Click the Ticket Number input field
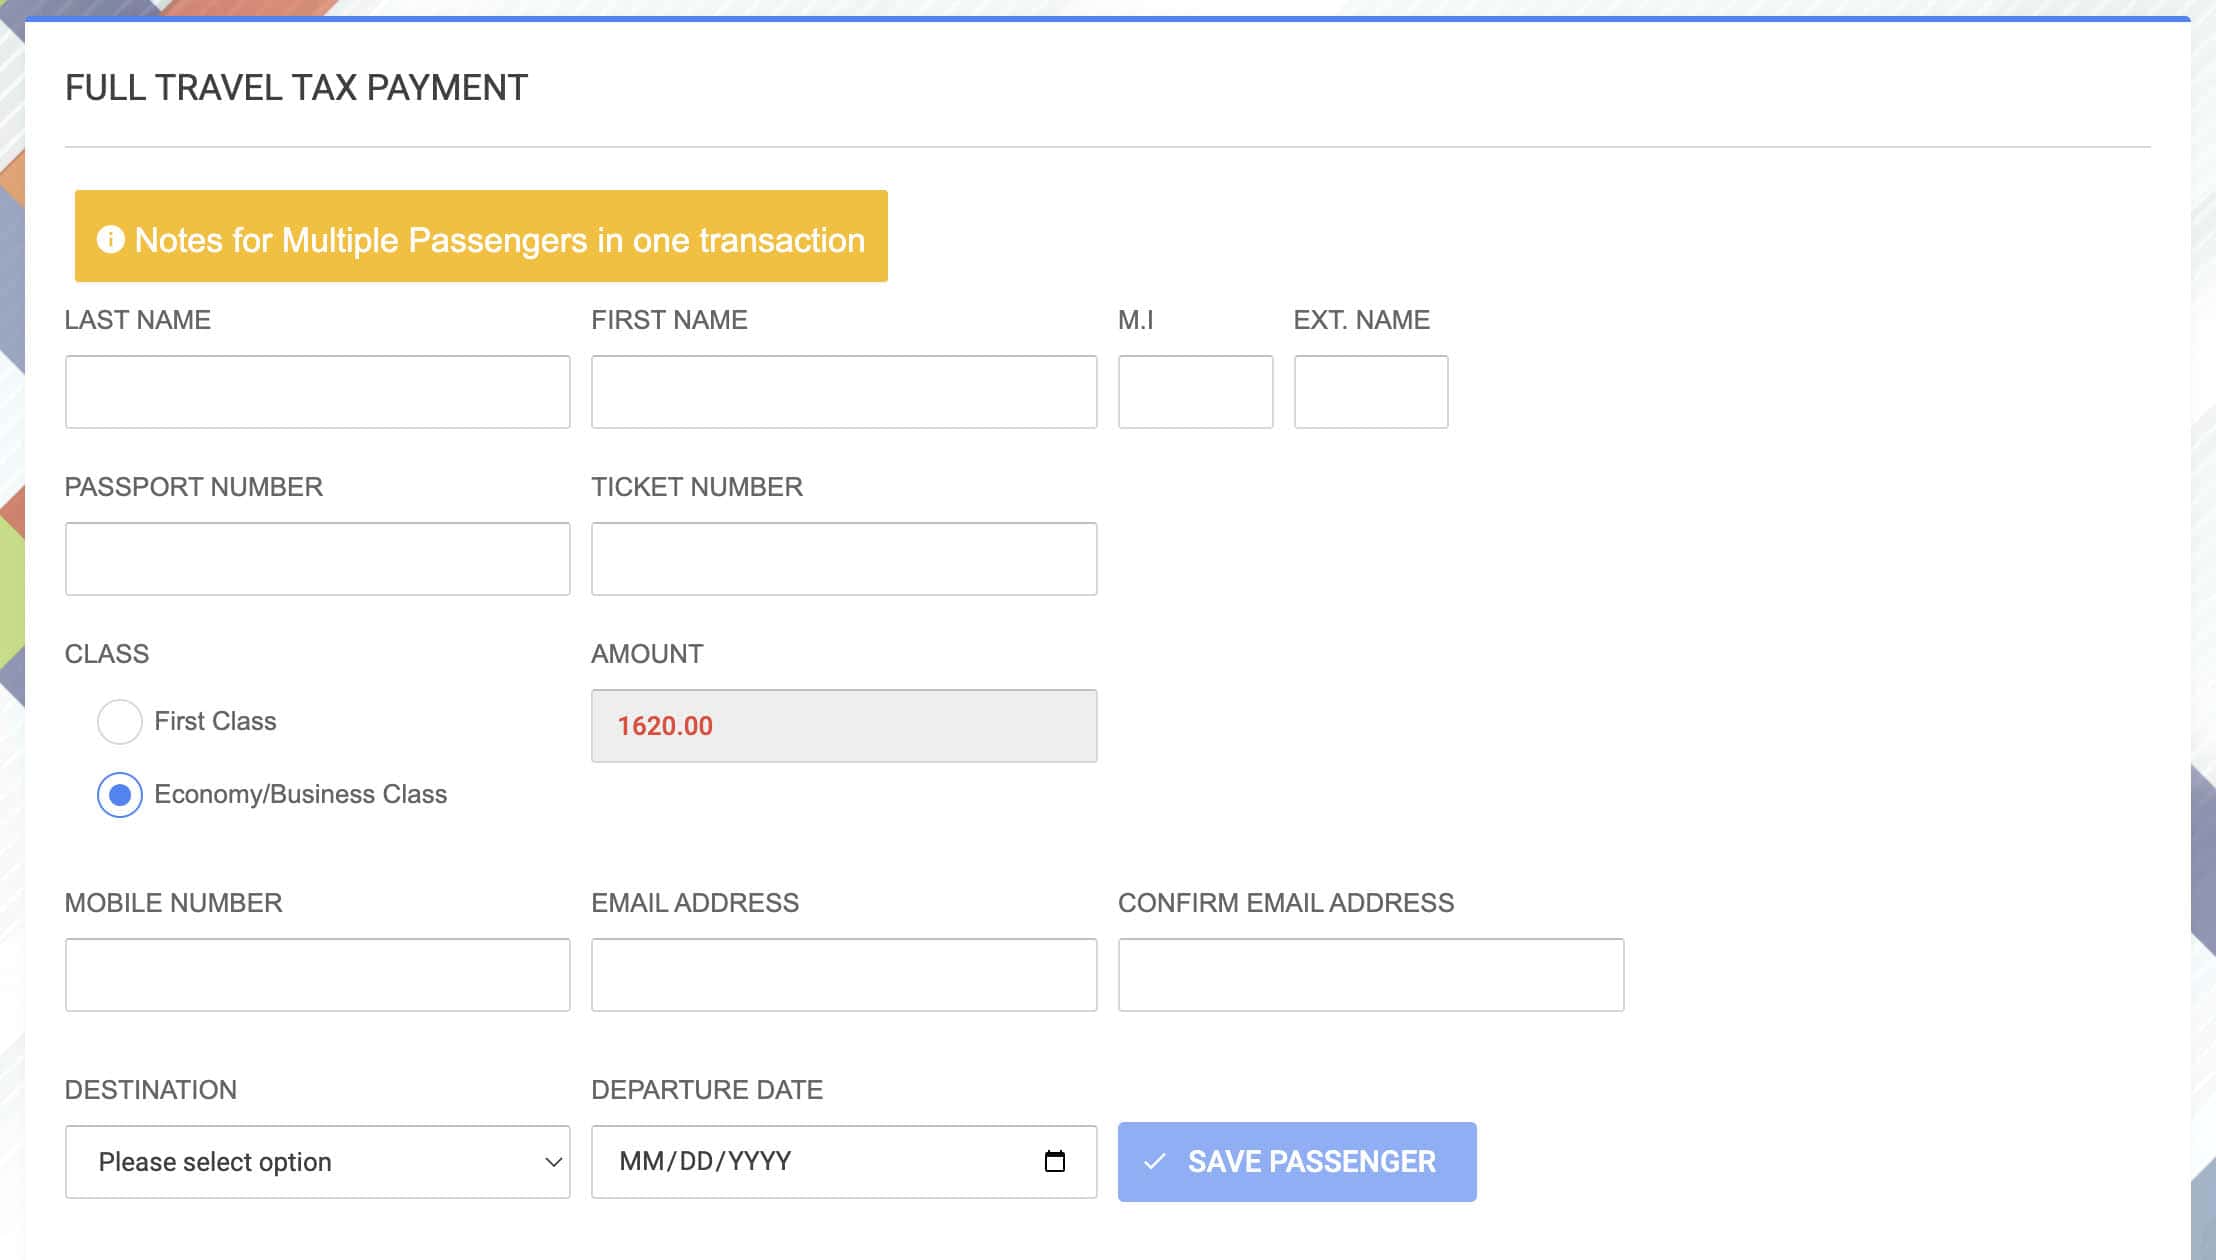Viewport: 2216px width, 1260px height. tap(843, 558)
